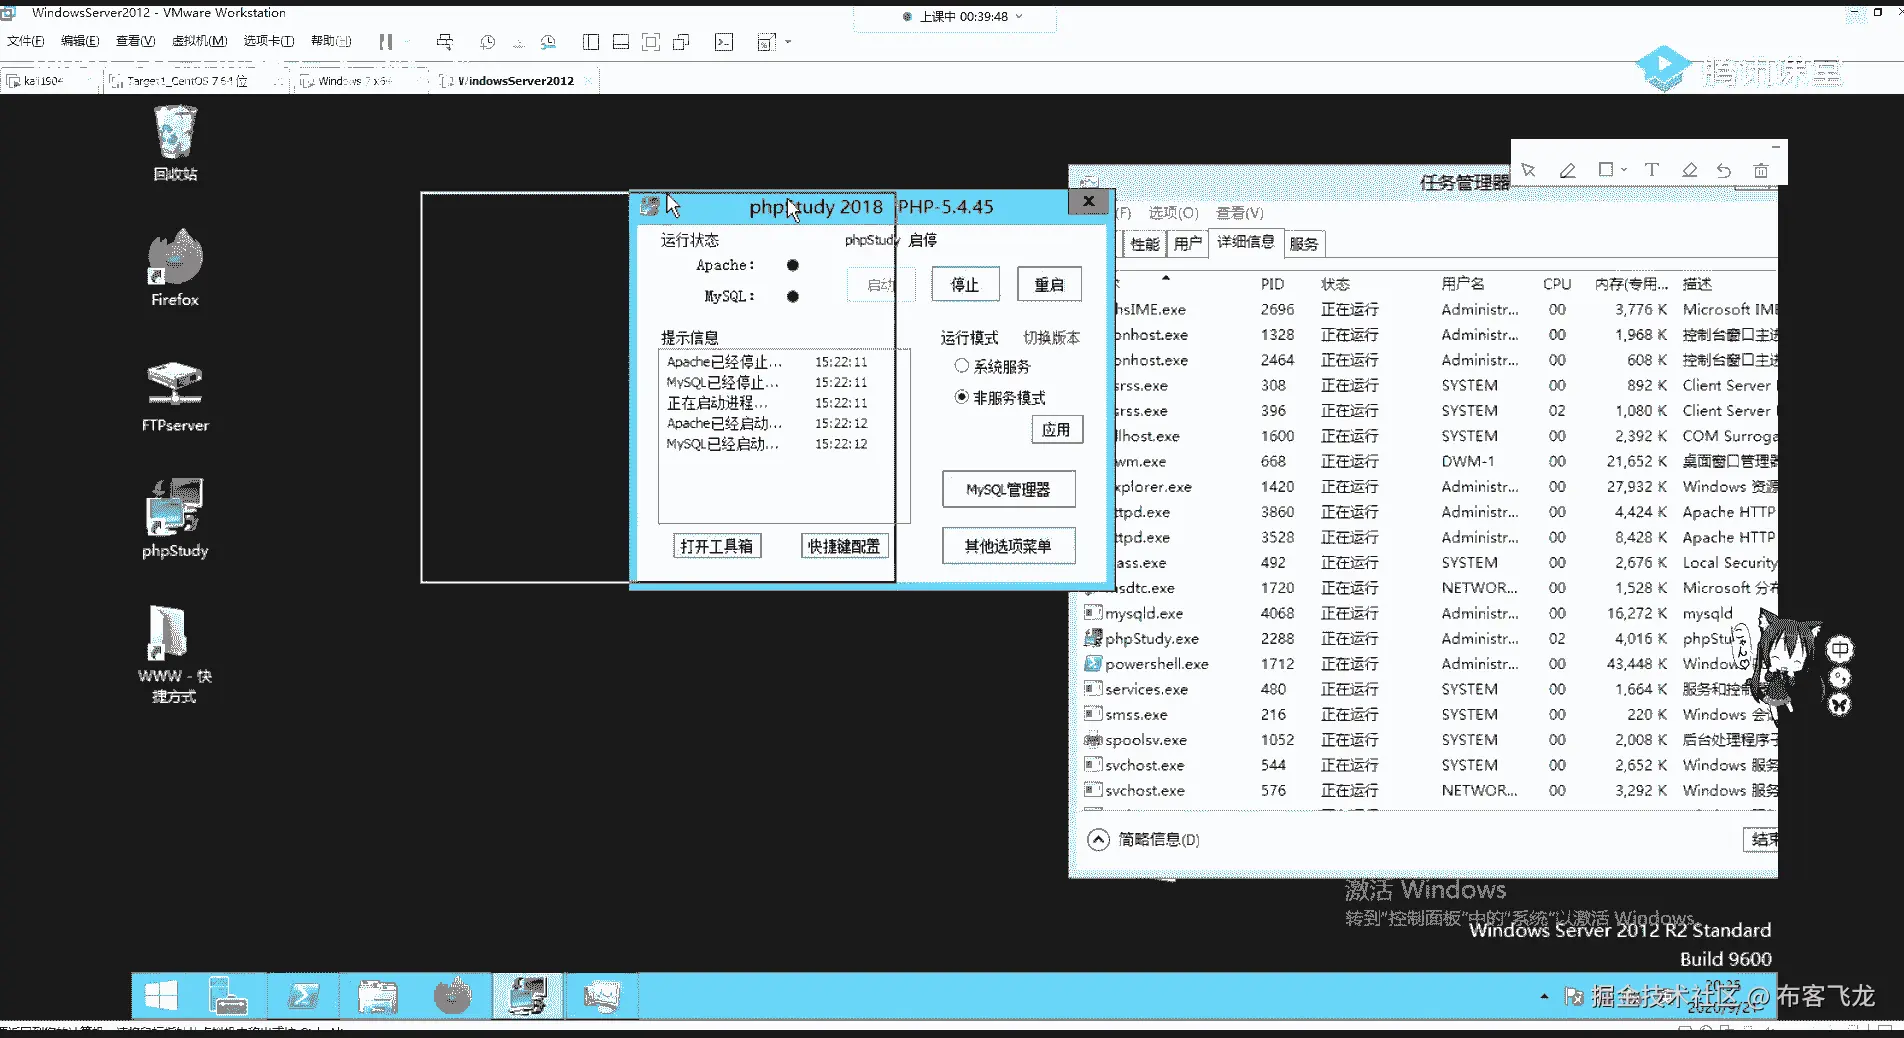Open the 选项卡(T) menu
This screenshot has height=1038, width=1904.
pos(269,41)
